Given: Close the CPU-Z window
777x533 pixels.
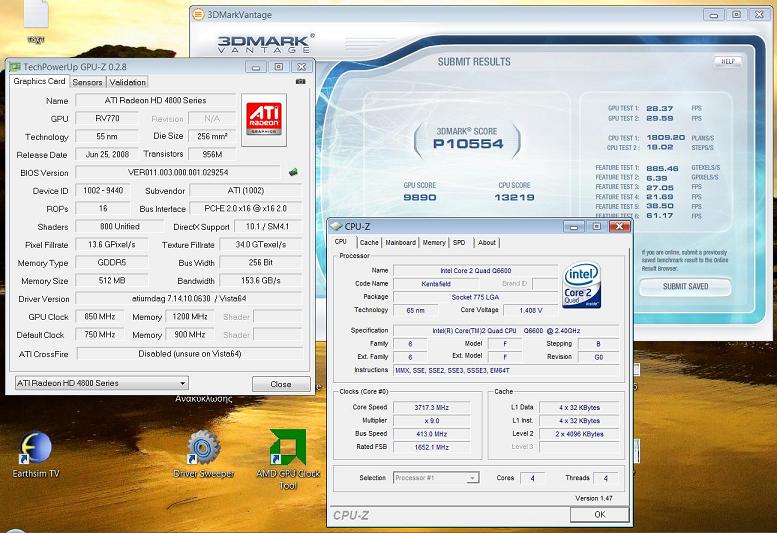Looking at the screenshot, I should (619, 226).
